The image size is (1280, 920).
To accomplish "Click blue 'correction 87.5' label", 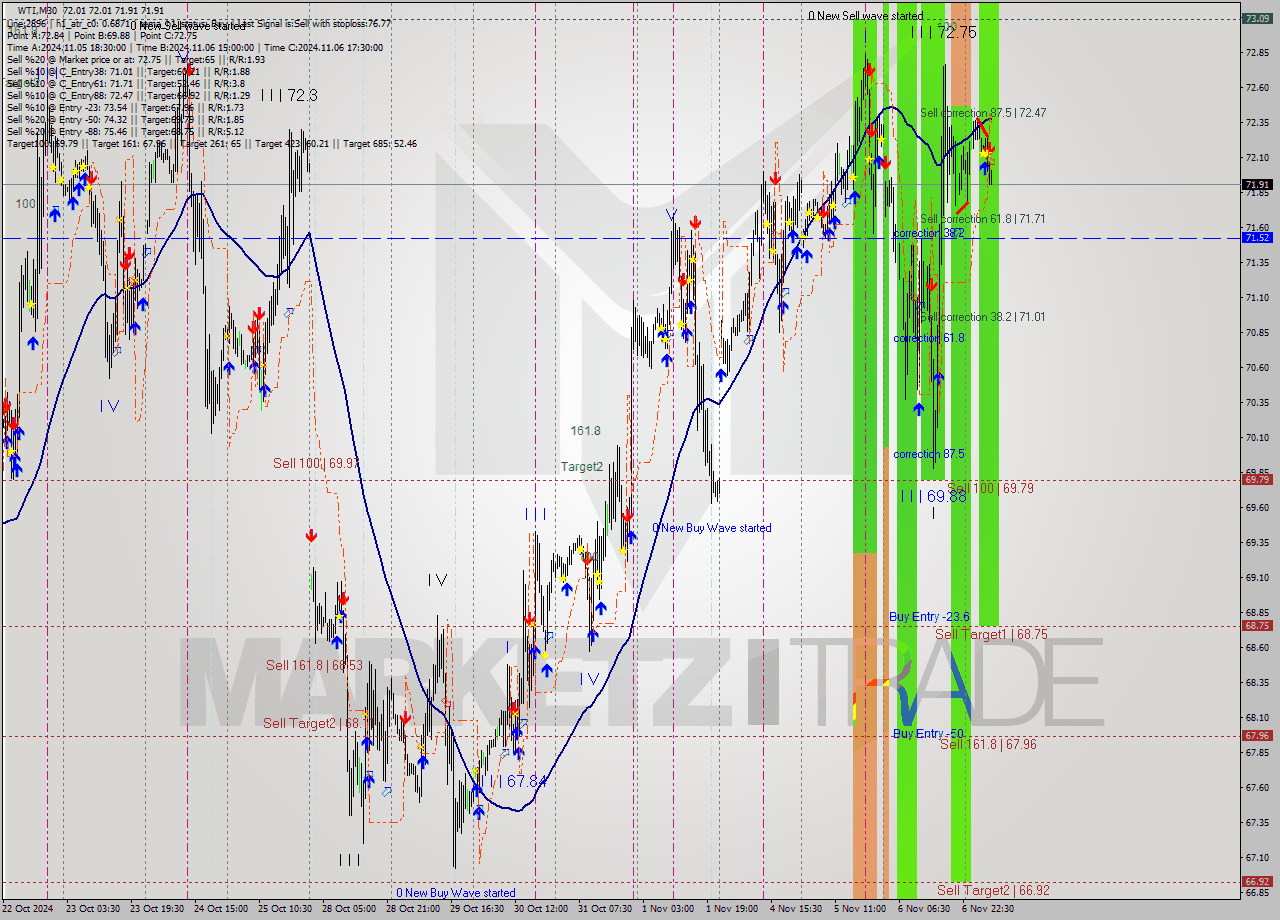I will pyautogui.click(x=929, y=454).
